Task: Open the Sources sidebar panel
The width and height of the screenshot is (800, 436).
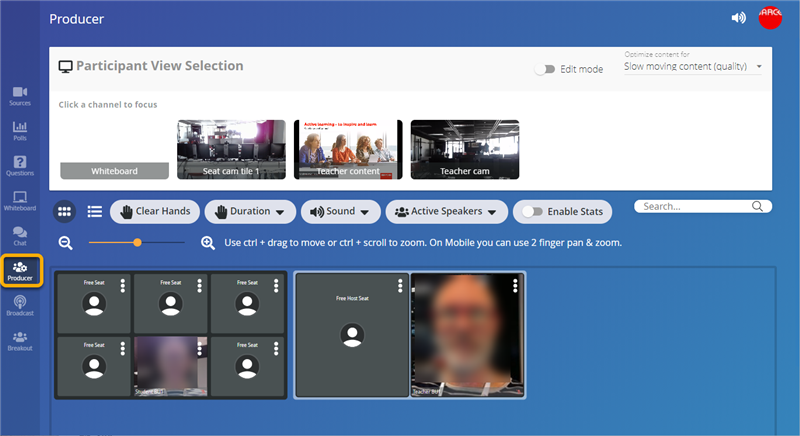Action: click(x=20, y=96)
